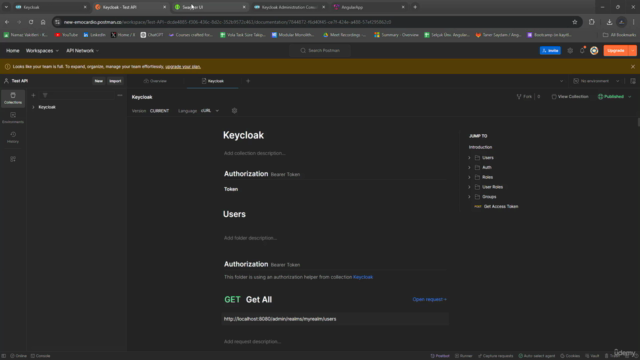Open the Published status dropdown
640x360 pixels.
coord(614,97)
